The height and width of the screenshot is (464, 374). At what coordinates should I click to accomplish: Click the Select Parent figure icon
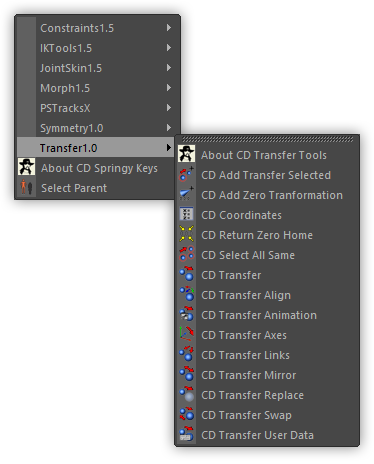point(27,188)
